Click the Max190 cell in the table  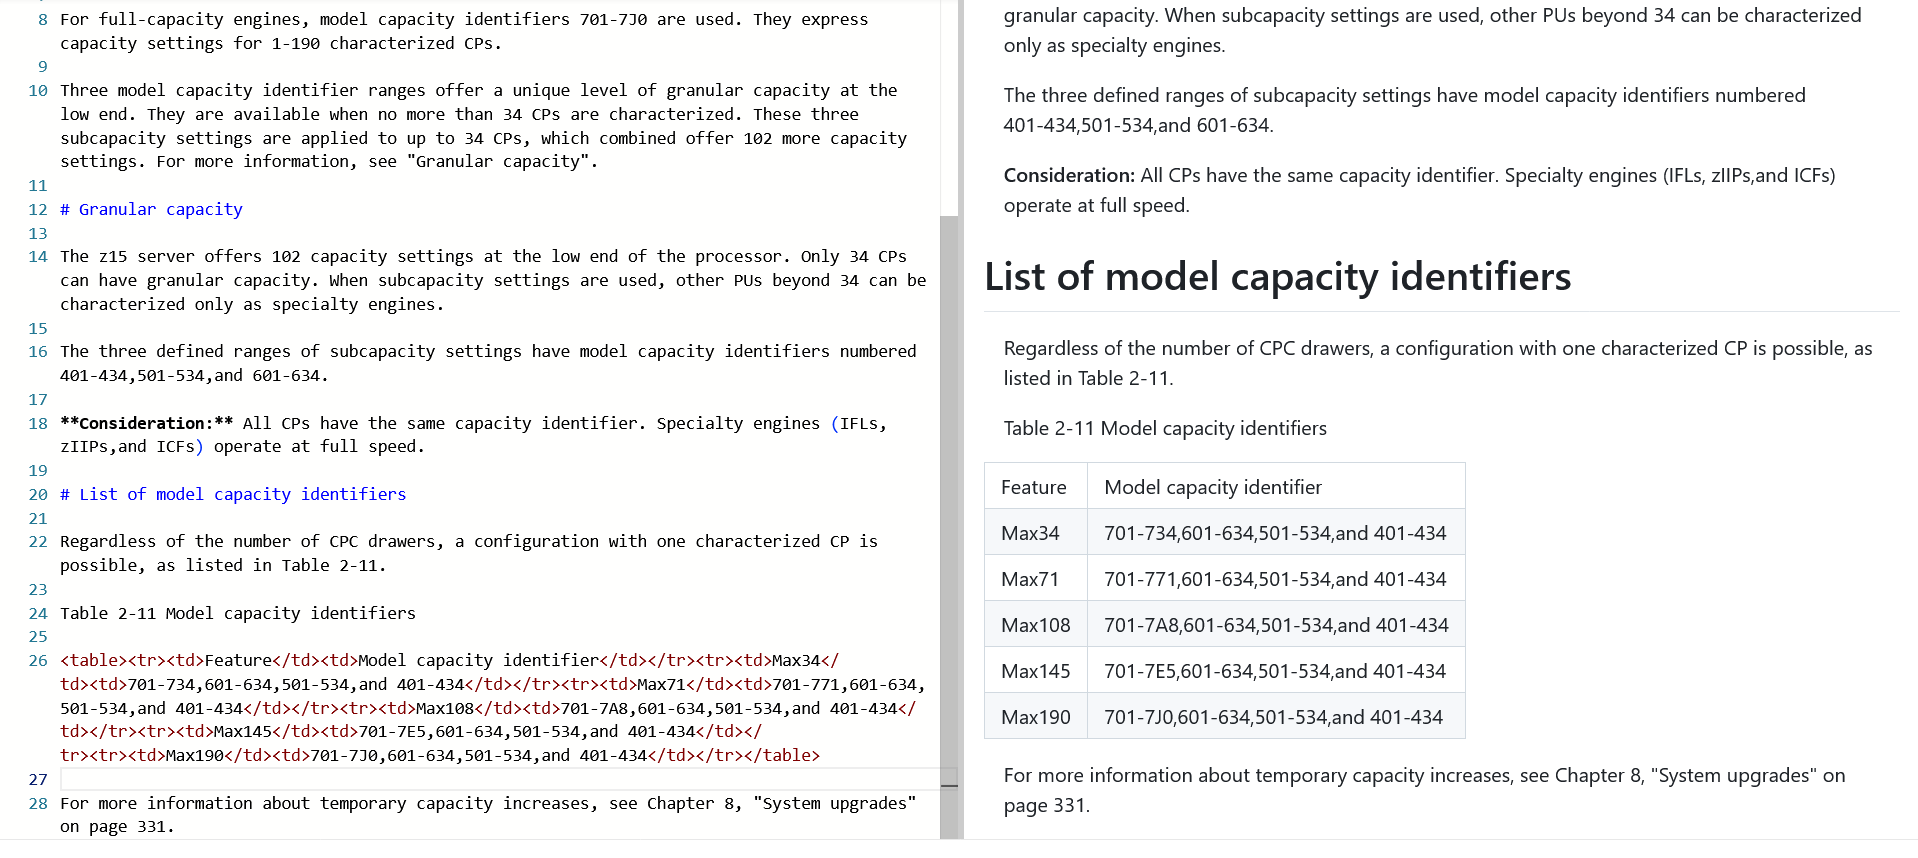pyautogui.click(x=1035, y=717)
